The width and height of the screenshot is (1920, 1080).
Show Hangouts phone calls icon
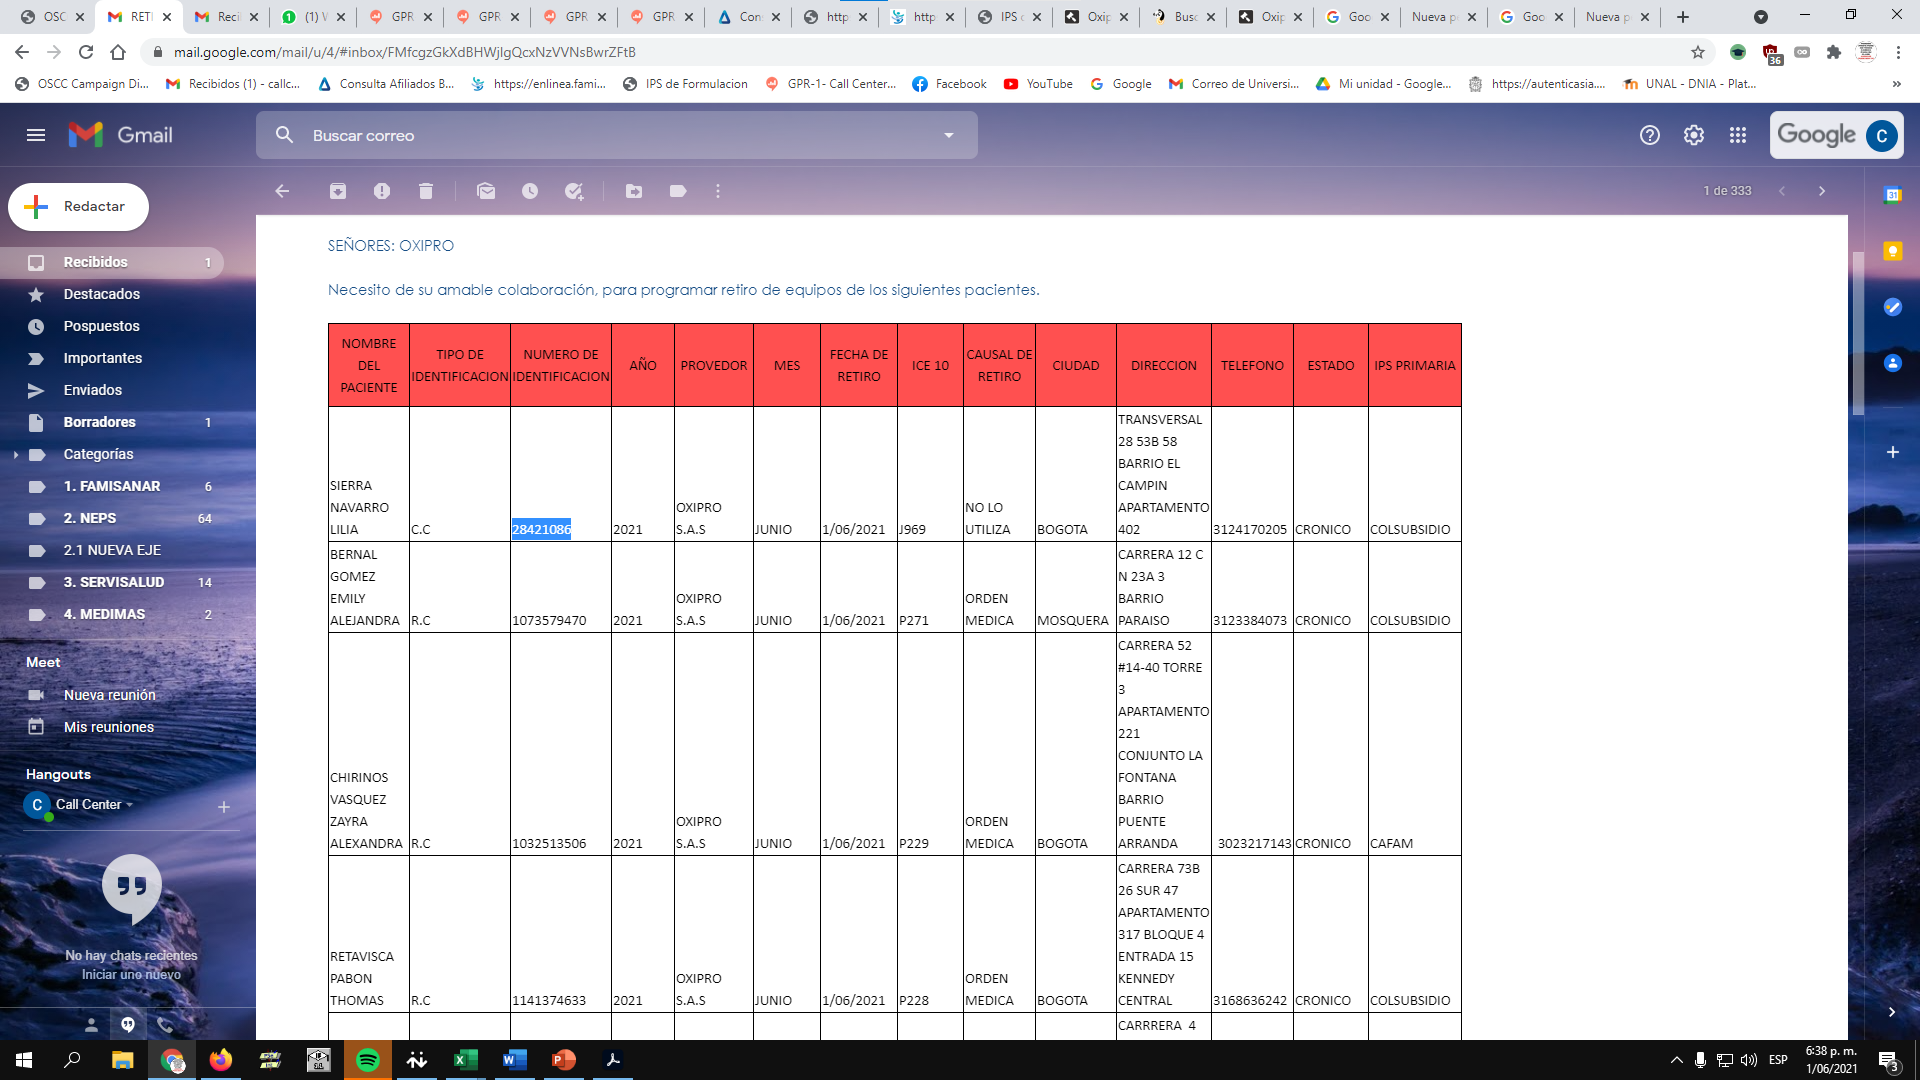point(165,1025)
